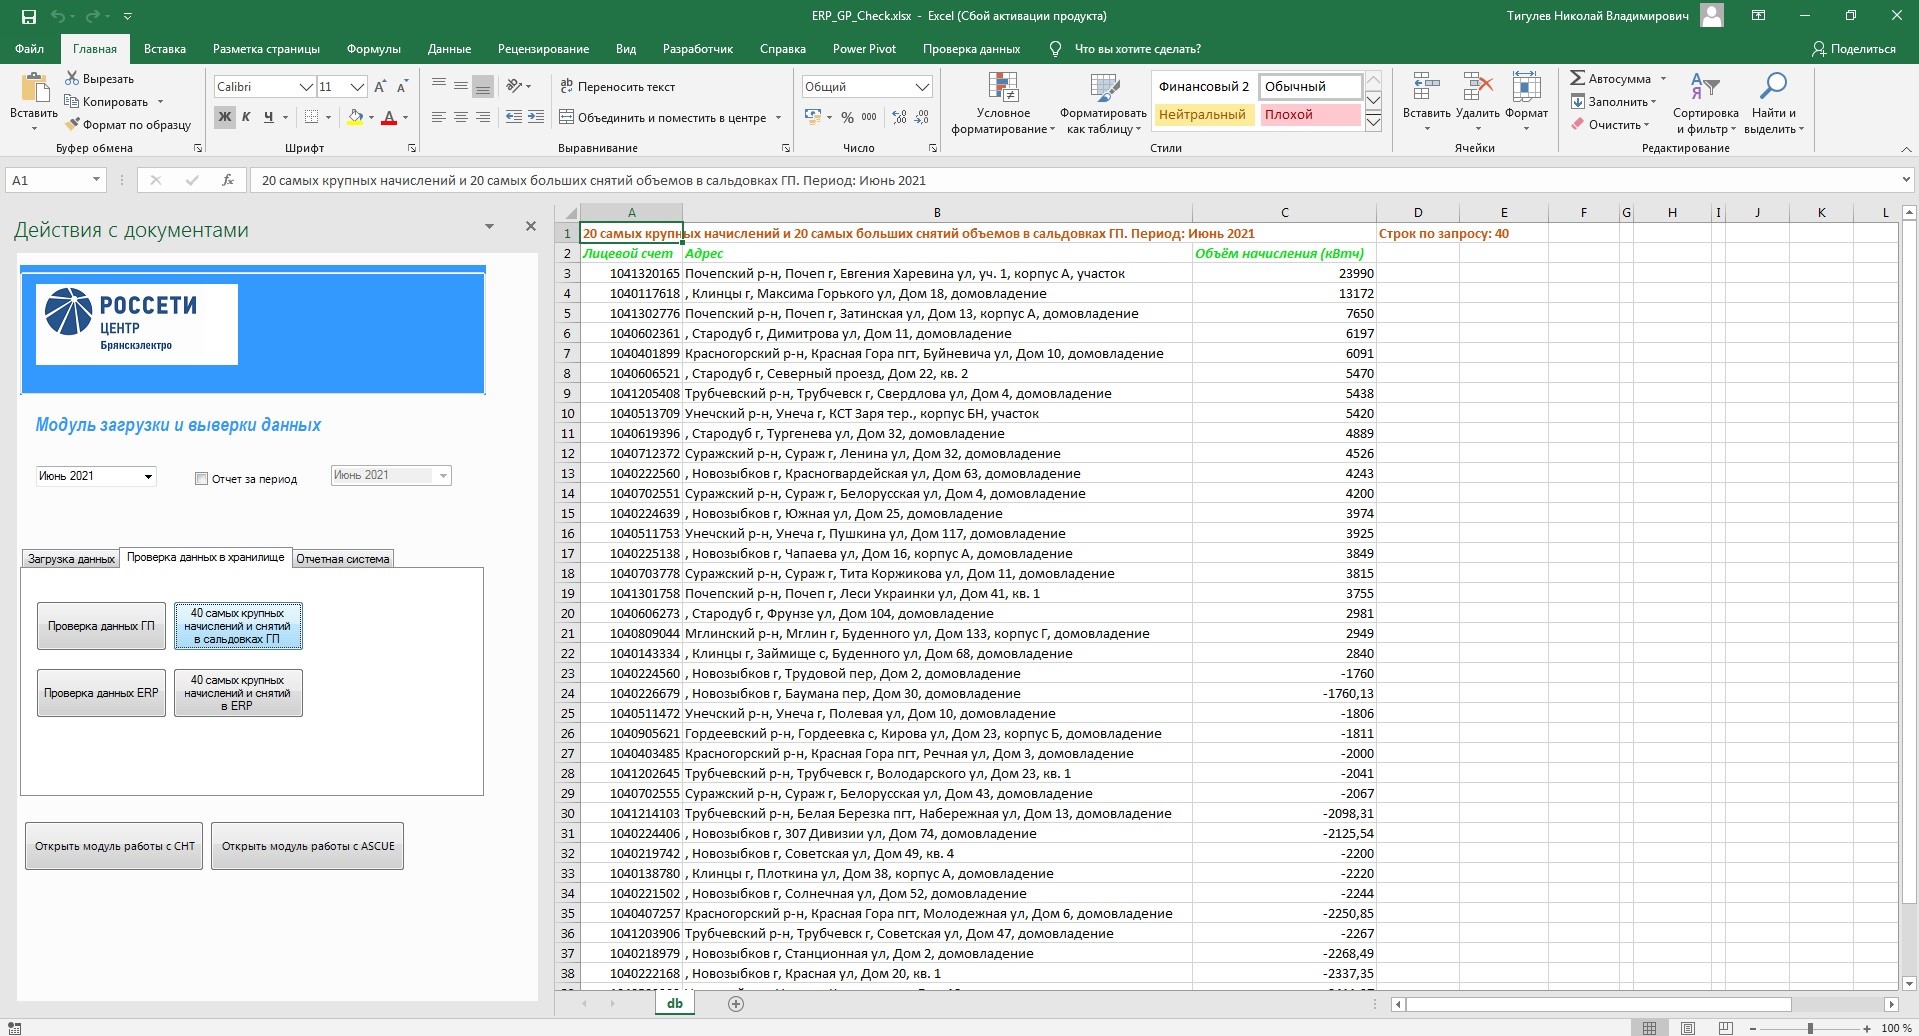The width and height of the screenshot is (1919, 1036).
Task: Center text horizontally icon
Action: 460,117
